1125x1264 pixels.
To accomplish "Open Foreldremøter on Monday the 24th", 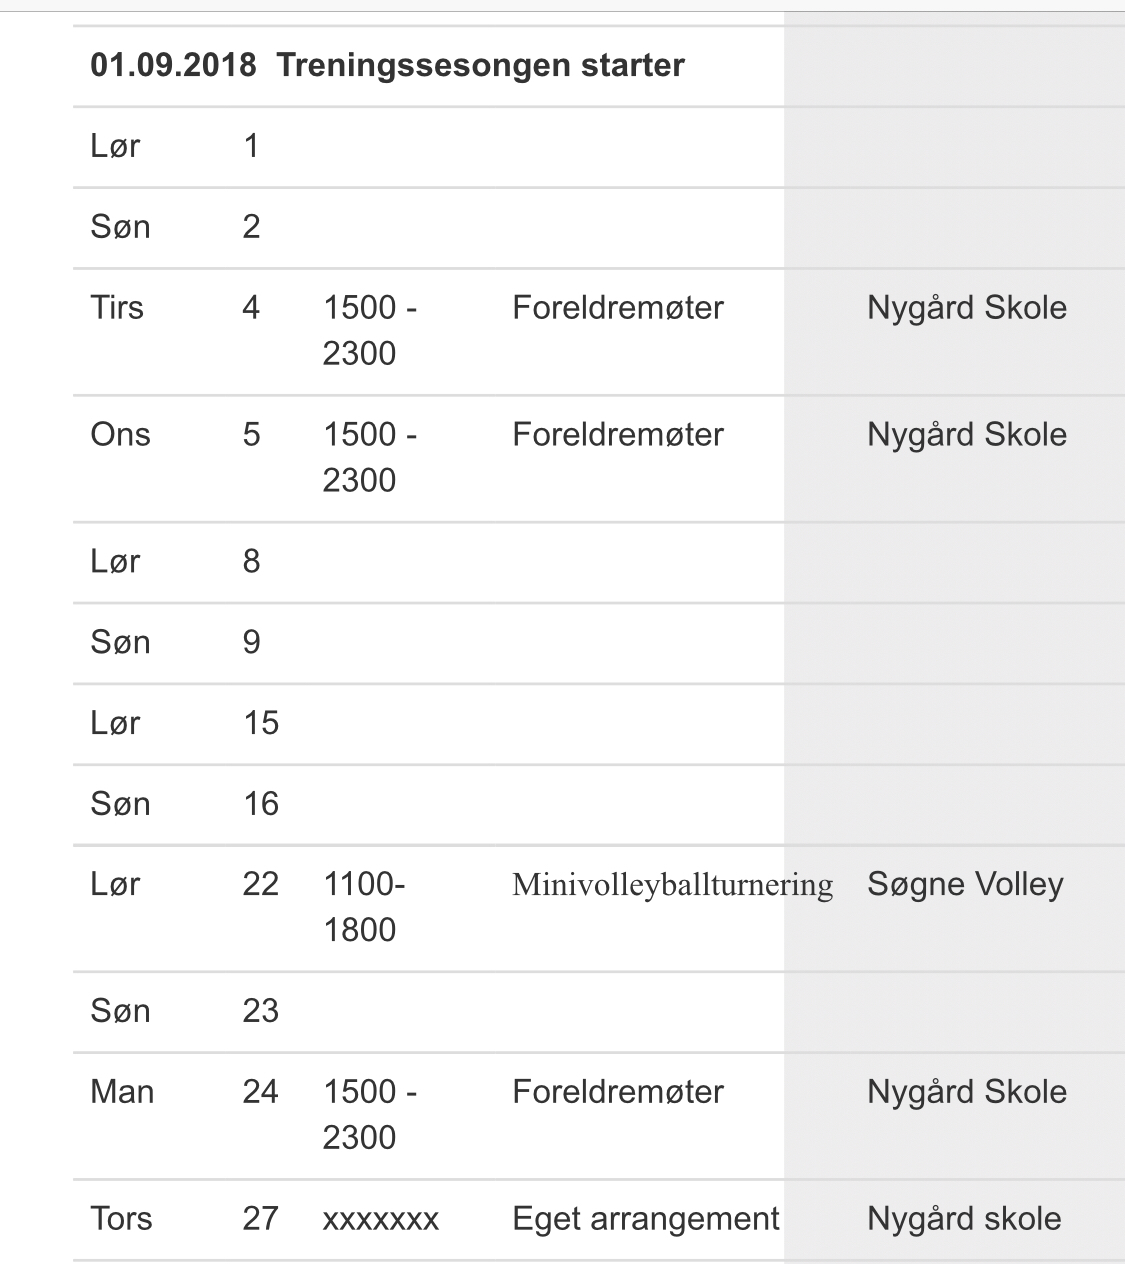I will click(x=618, y=1092).
